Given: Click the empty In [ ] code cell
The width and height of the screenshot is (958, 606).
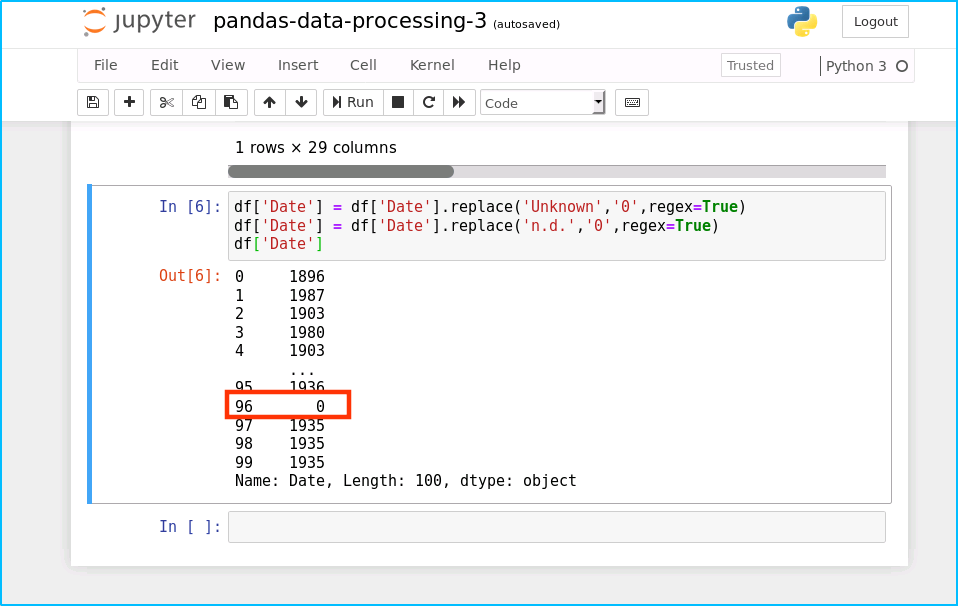Looking at the screenshot, I should point(557,527).
